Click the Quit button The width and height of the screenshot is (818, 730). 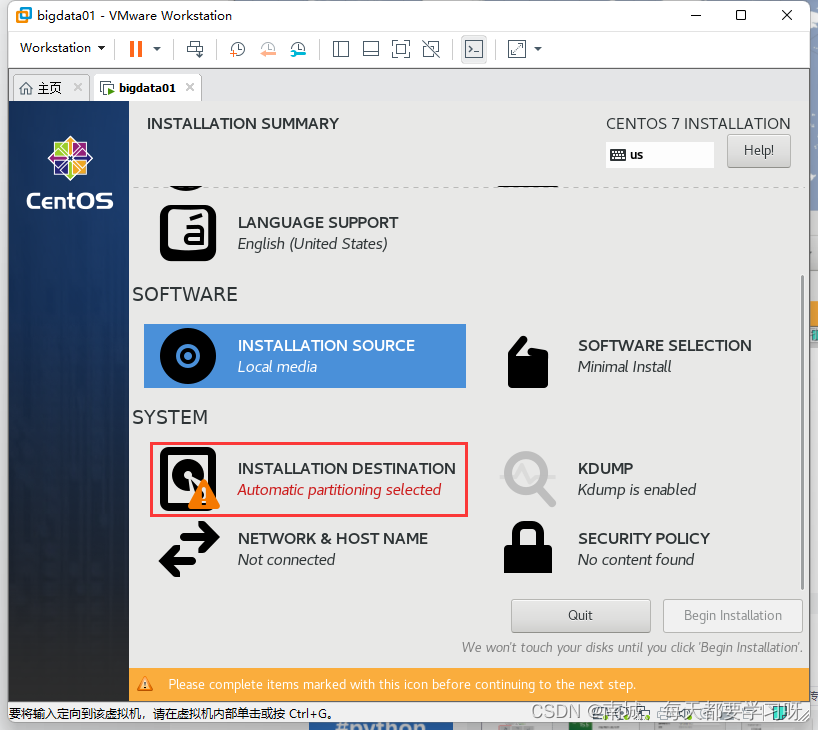(x=581, y=616)
